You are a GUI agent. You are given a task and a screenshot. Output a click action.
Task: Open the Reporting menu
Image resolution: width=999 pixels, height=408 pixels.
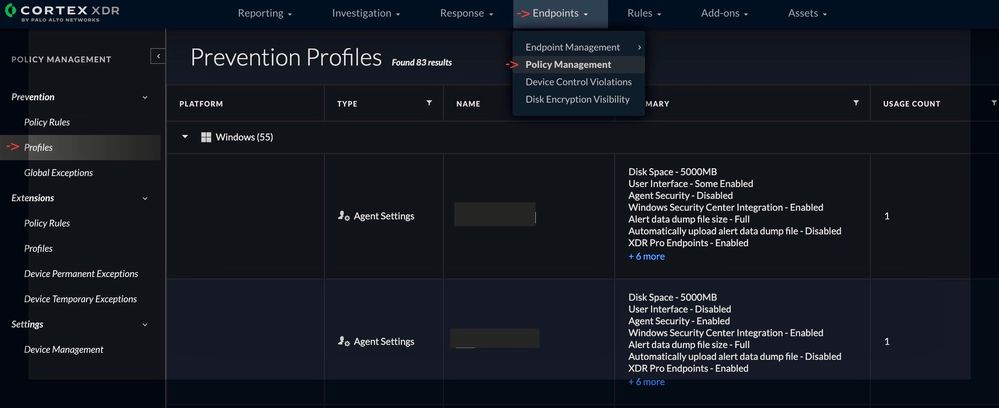[264, 14]
